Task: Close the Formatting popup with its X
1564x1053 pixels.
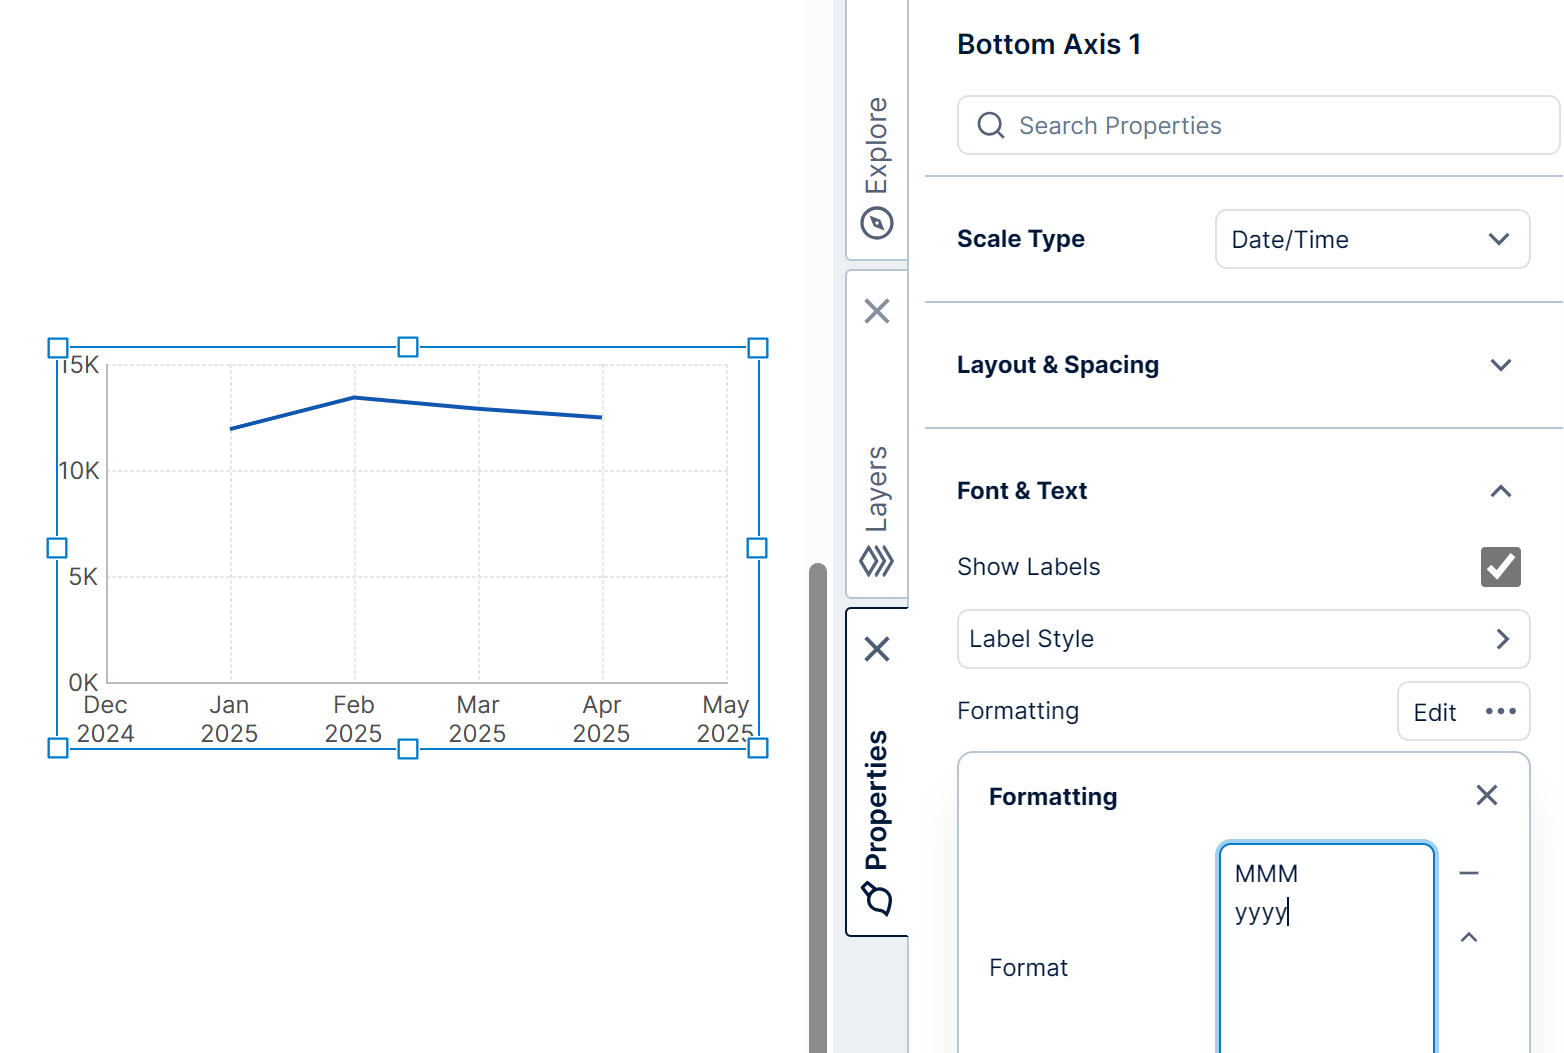Action: coord(1486,795)
